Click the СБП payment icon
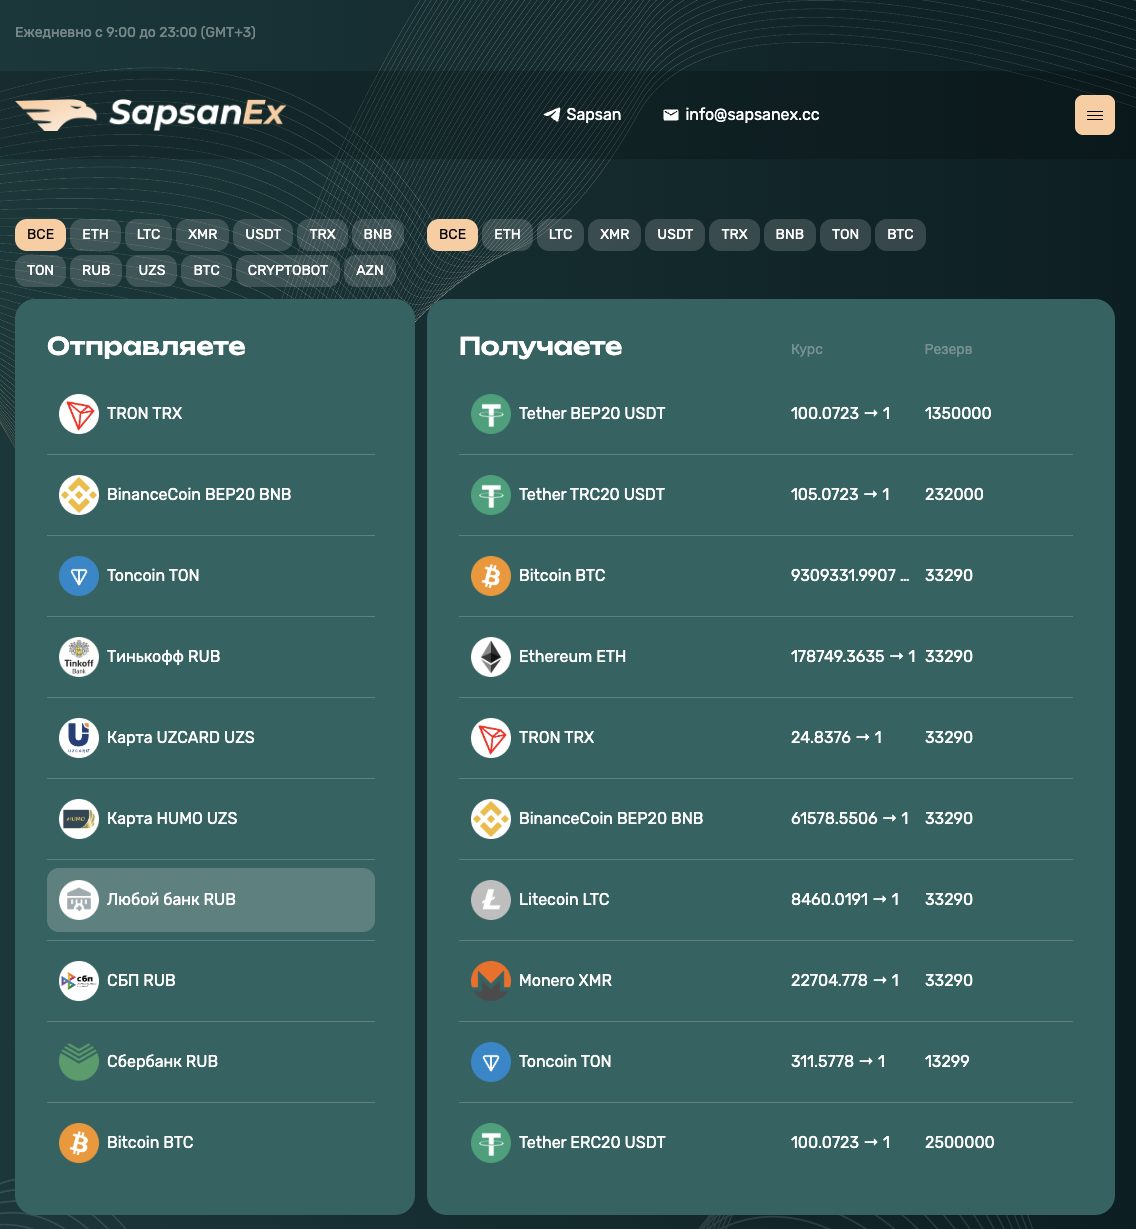1136x1229 pixels. (x=79, y=981)
